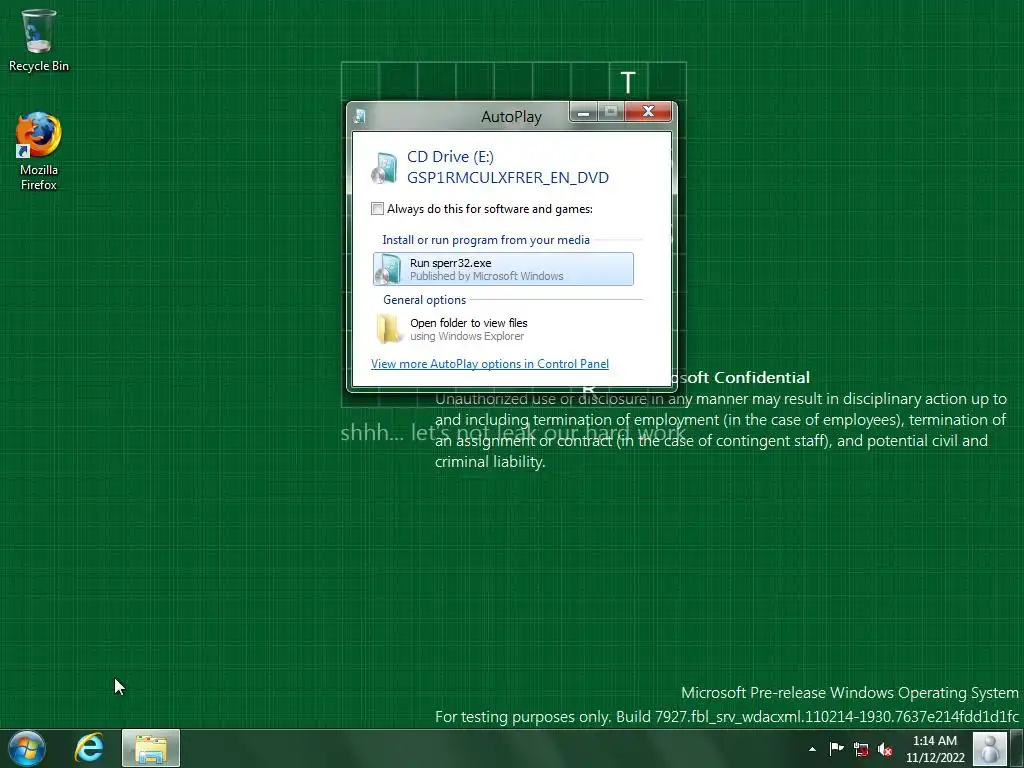Click 'Published by Microsoft Windows' text

click(487, 276)
